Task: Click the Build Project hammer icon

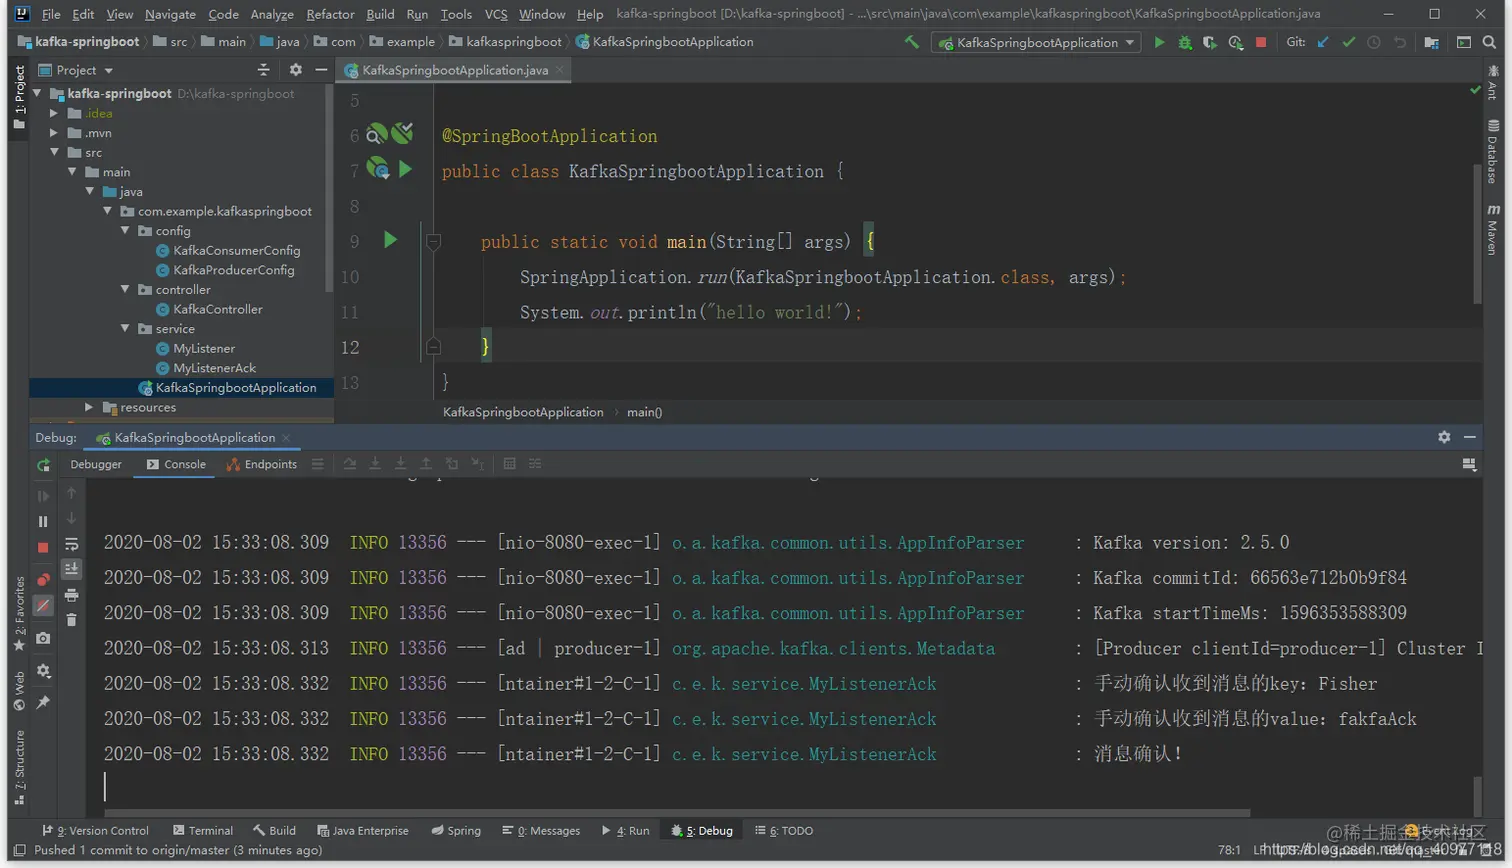Action: click(x=911, y=42)
